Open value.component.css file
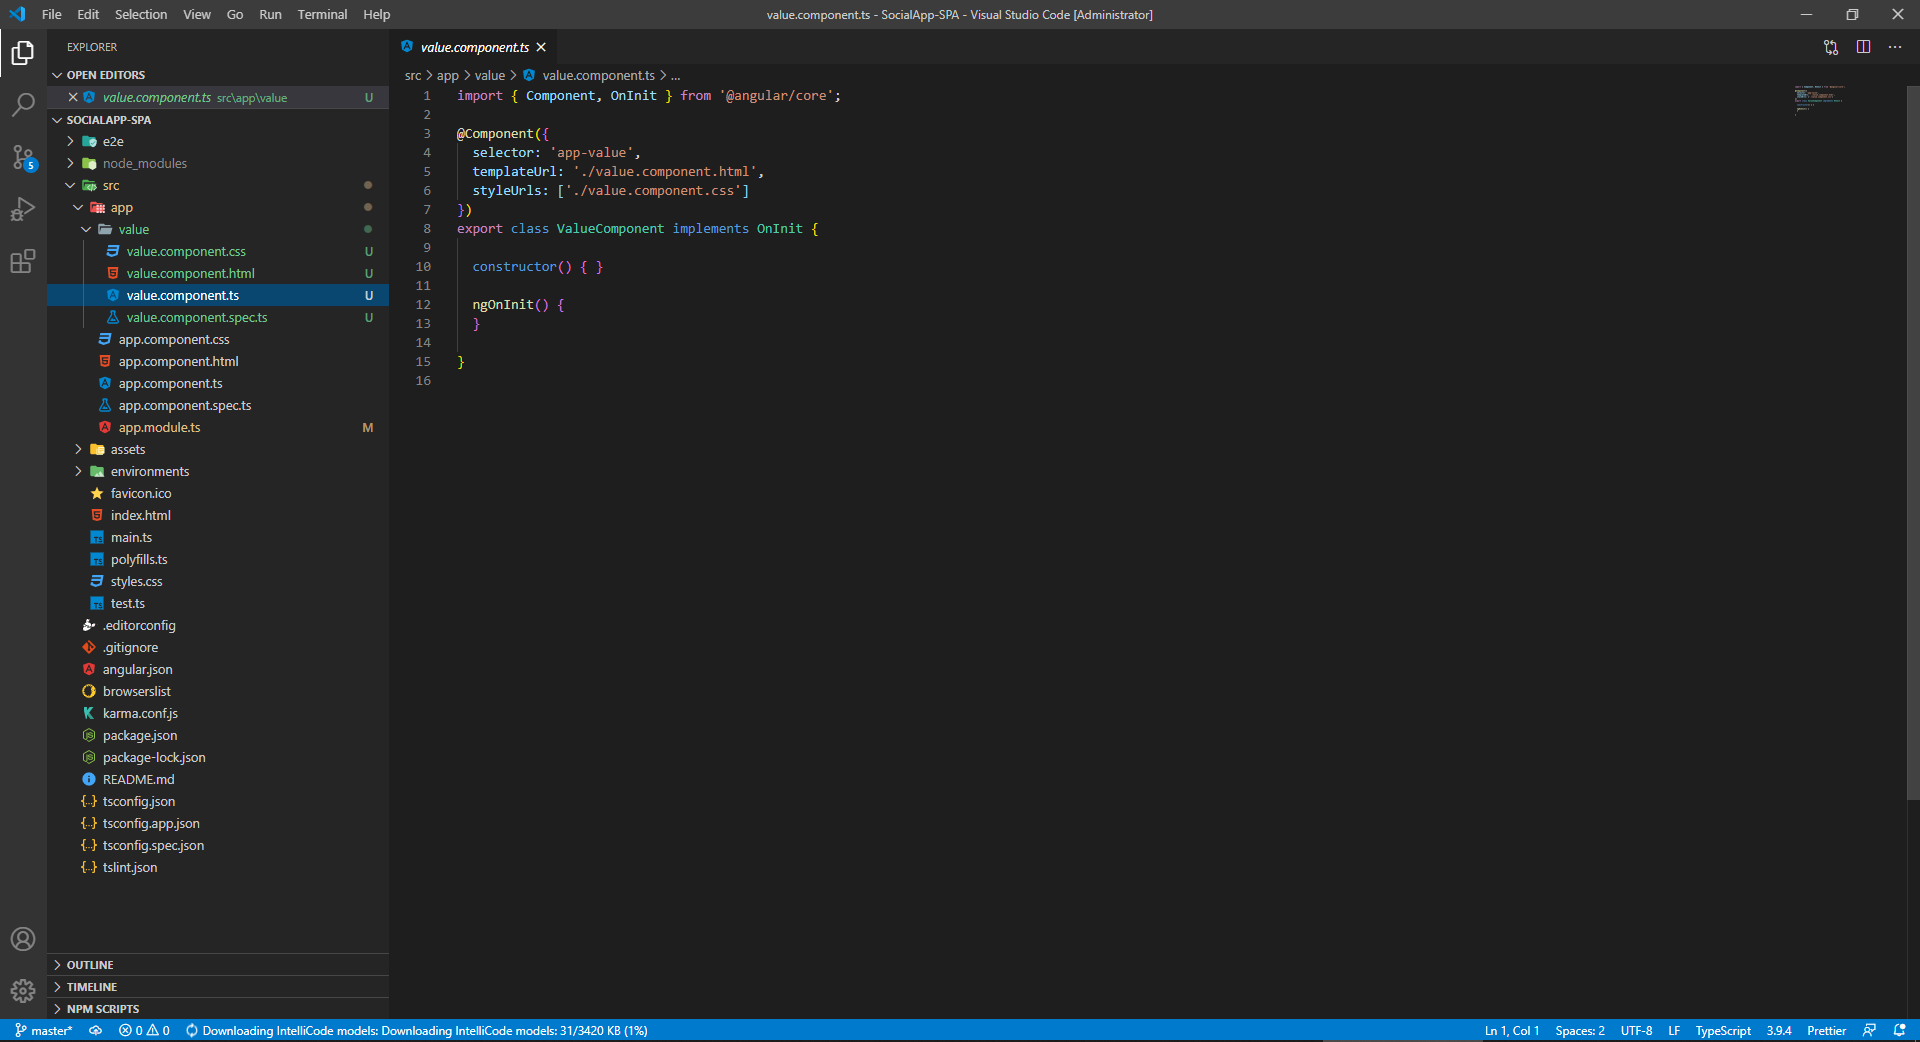Image resolution: width=1920 pixels, height=1042 pixels. (x=218, y=252)
